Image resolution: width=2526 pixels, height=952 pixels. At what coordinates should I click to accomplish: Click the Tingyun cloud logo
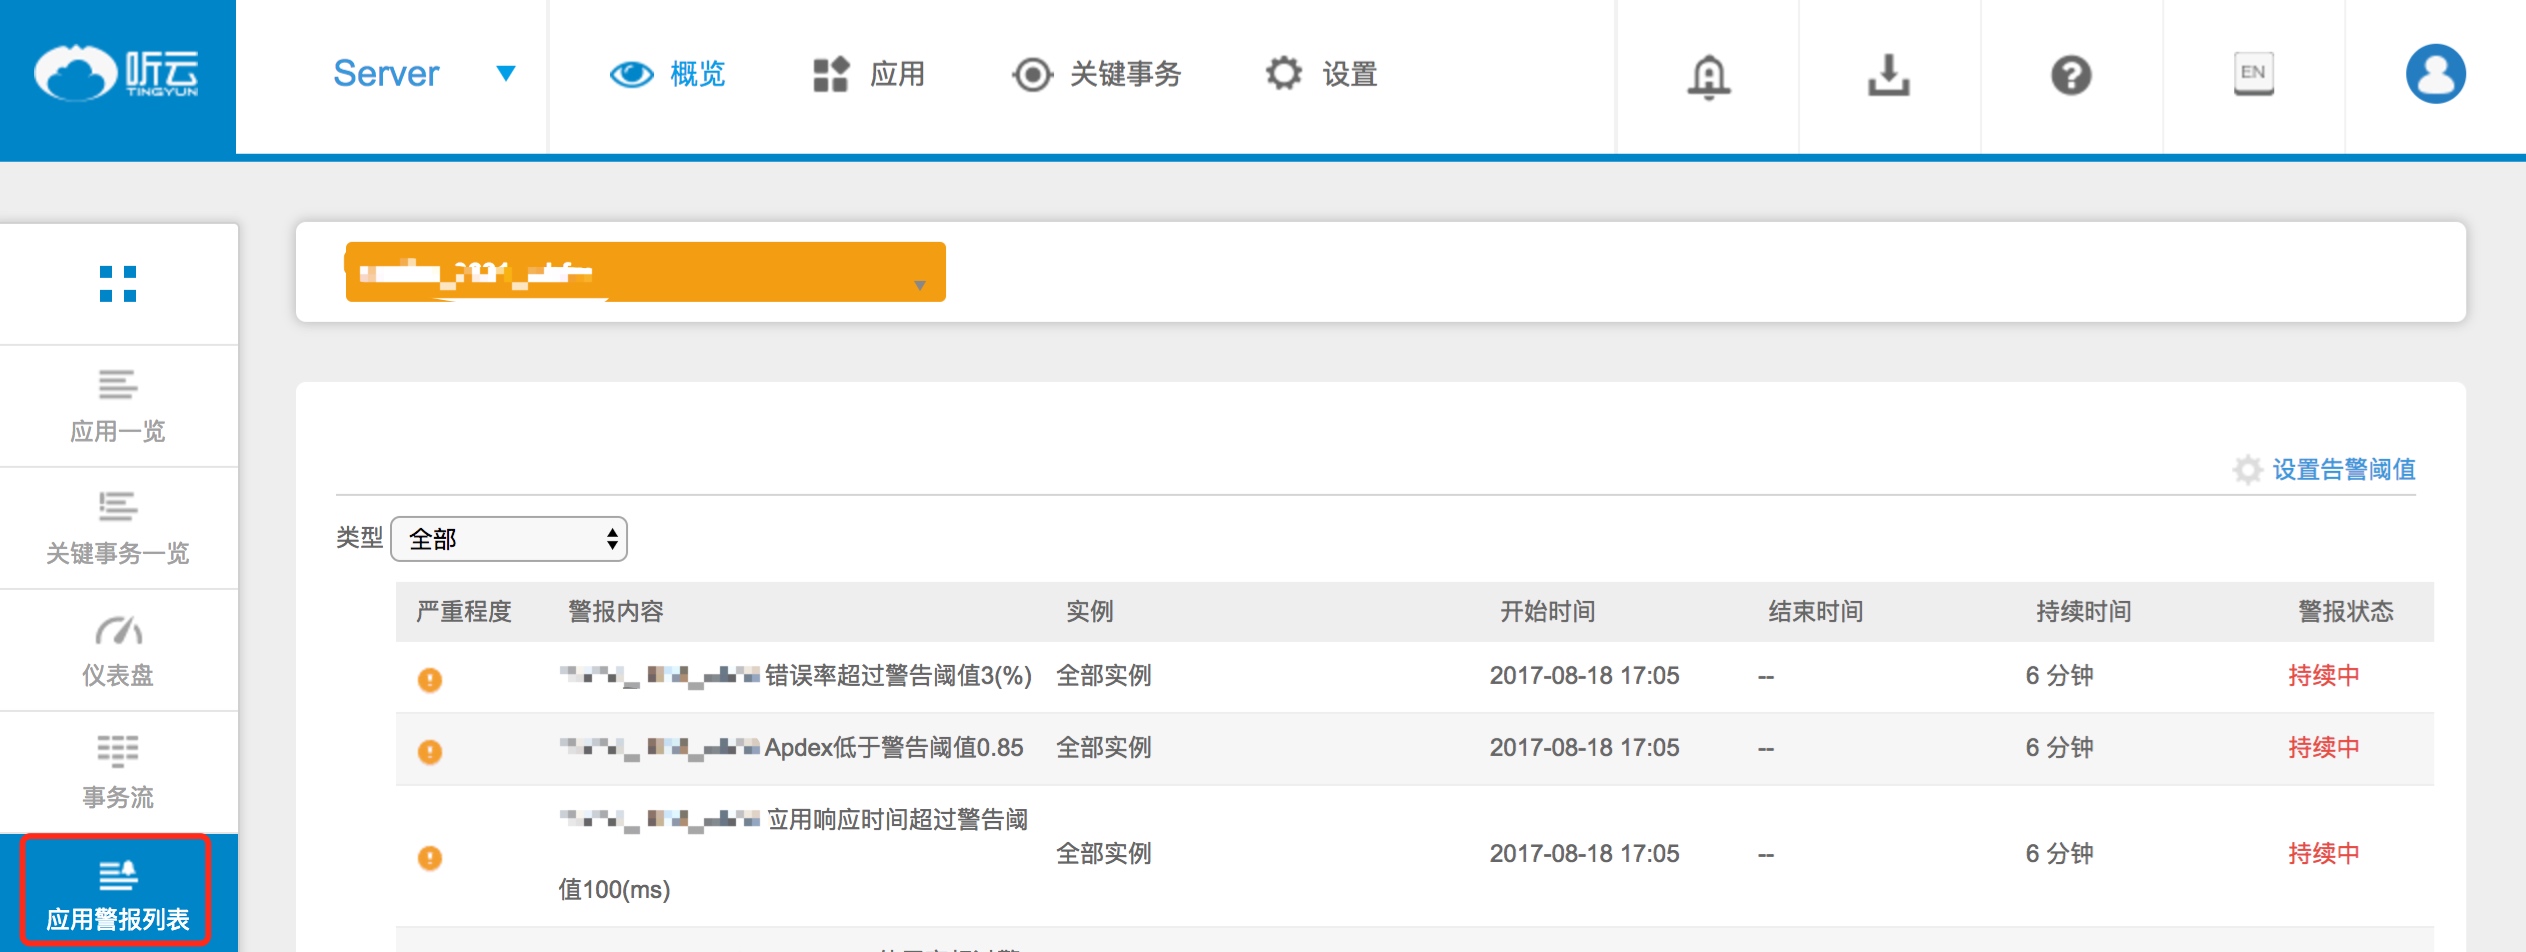tap(116, 73)
